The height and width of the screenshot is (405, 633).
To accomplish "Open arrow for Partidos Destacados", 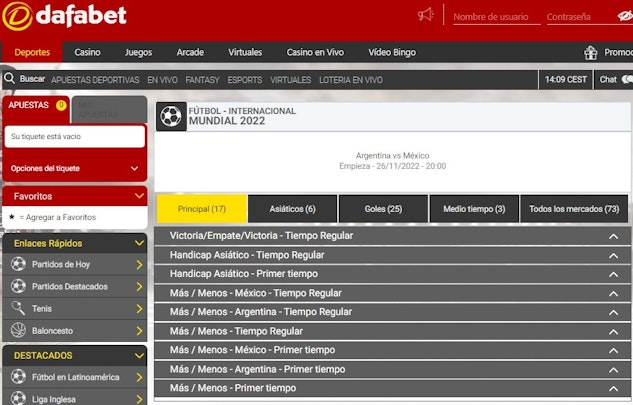I will [x=139, y=287].
